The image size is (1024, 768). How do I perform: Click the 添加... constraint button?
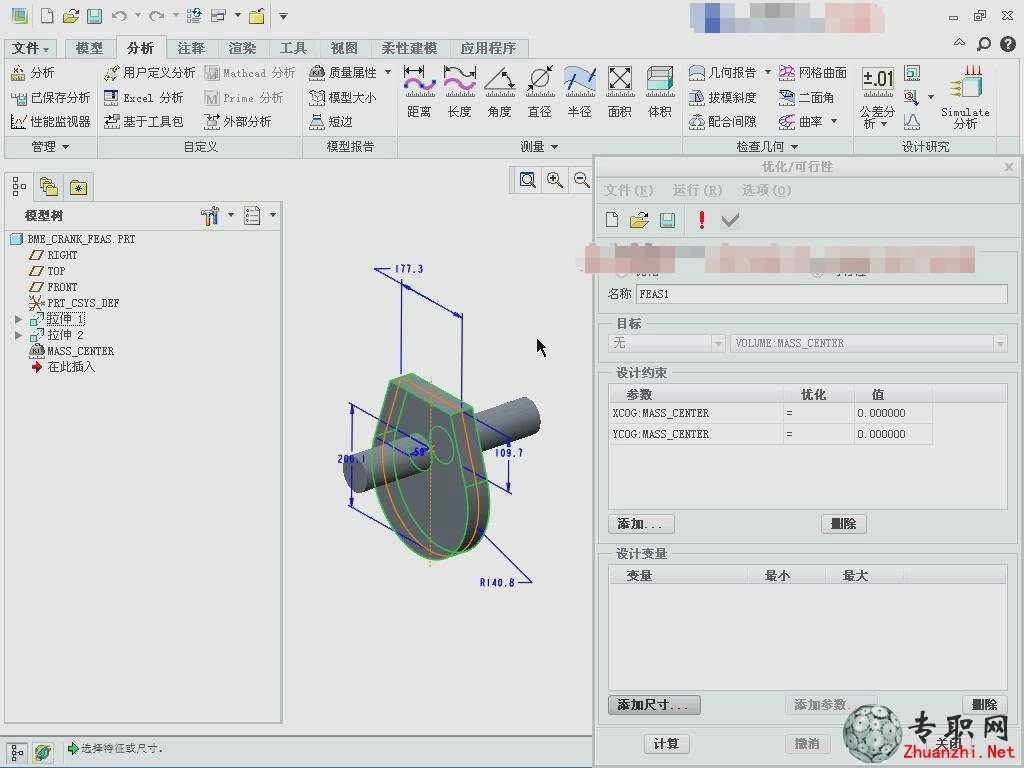[641, 524]
